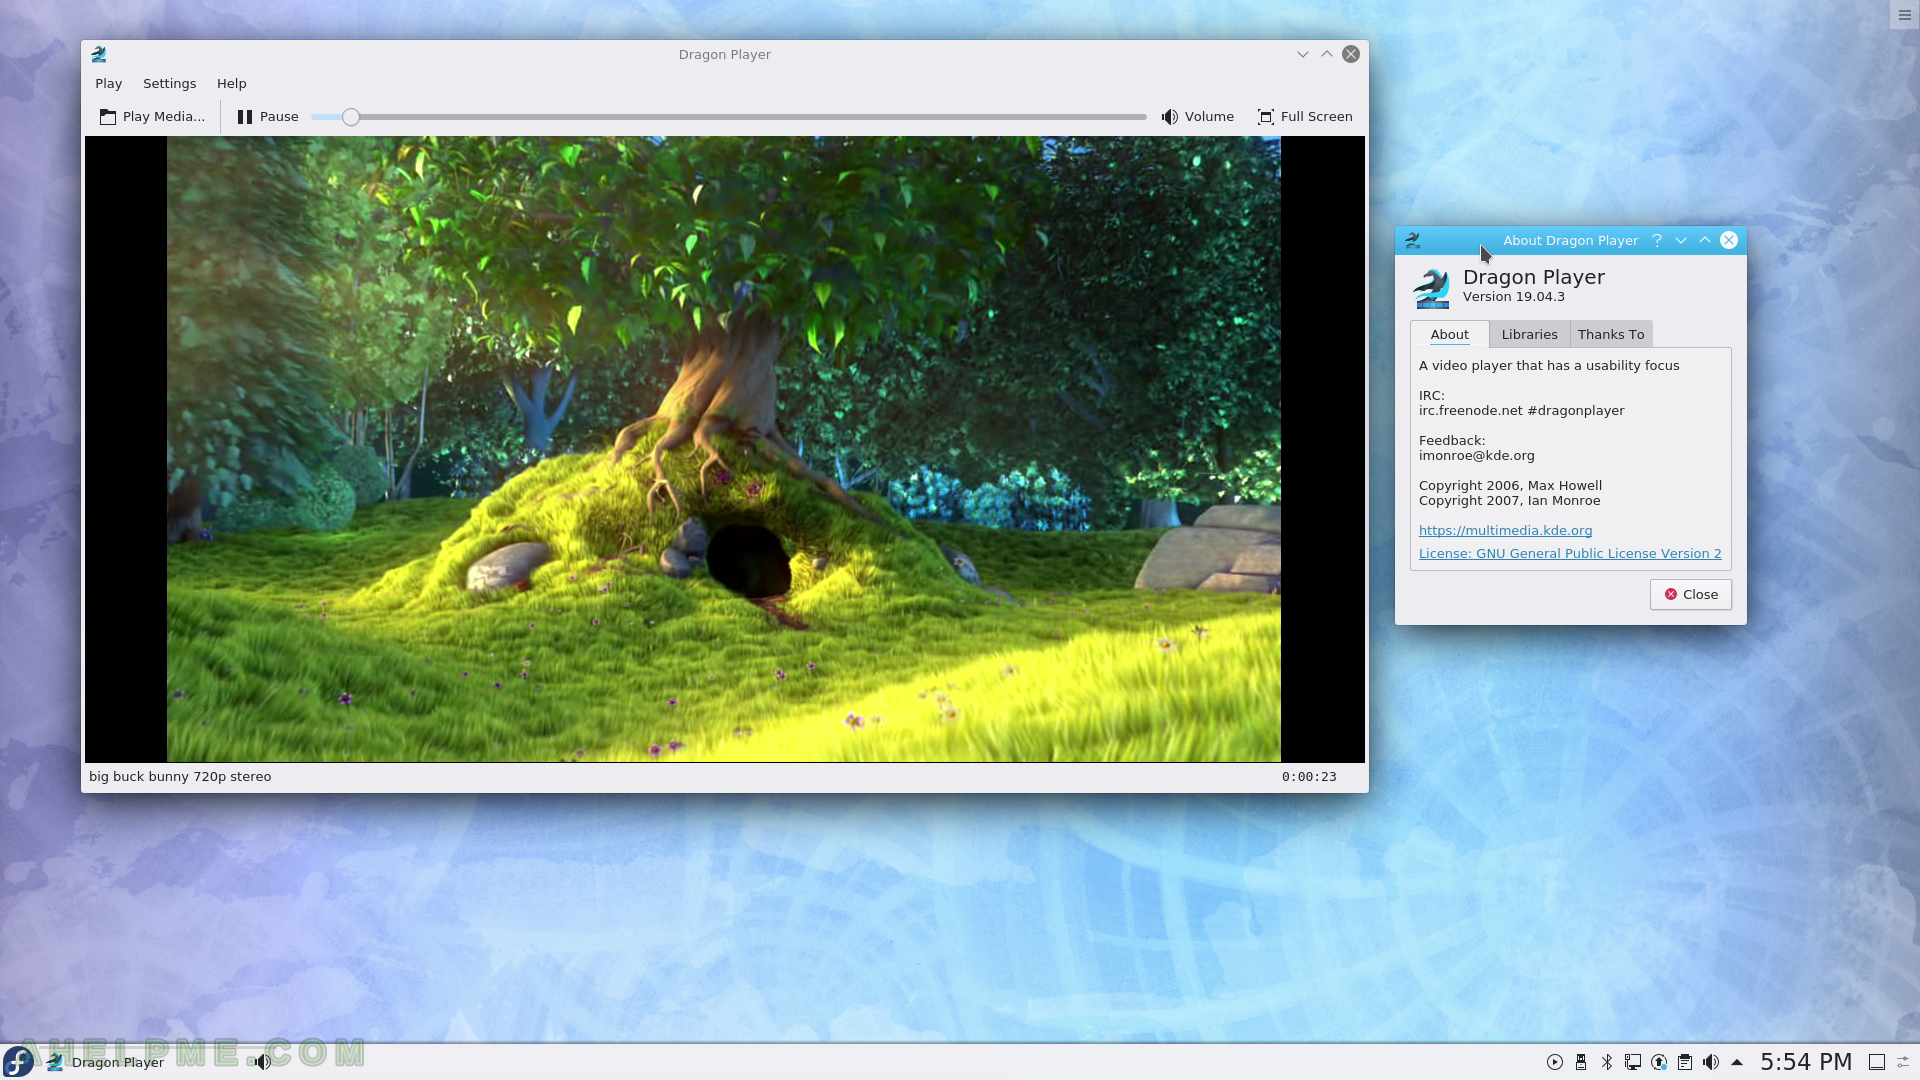The image size is (1920, 1080).
Task: Click the About dialog help question mark
Action: click(1657, 241)
